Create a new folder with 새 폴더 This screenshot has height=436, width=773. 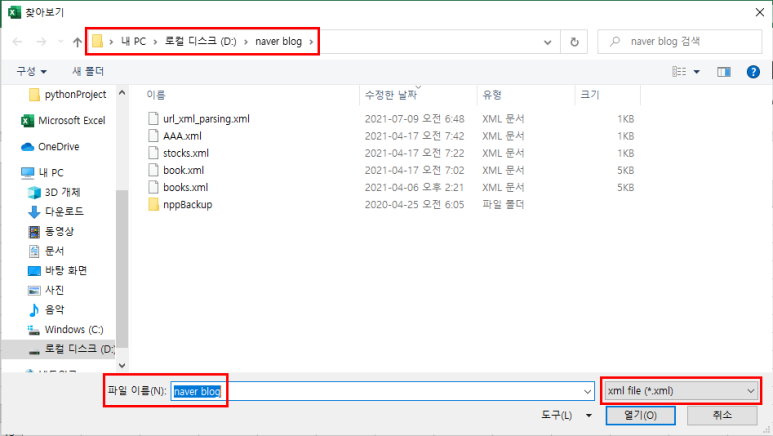(88, 72)
